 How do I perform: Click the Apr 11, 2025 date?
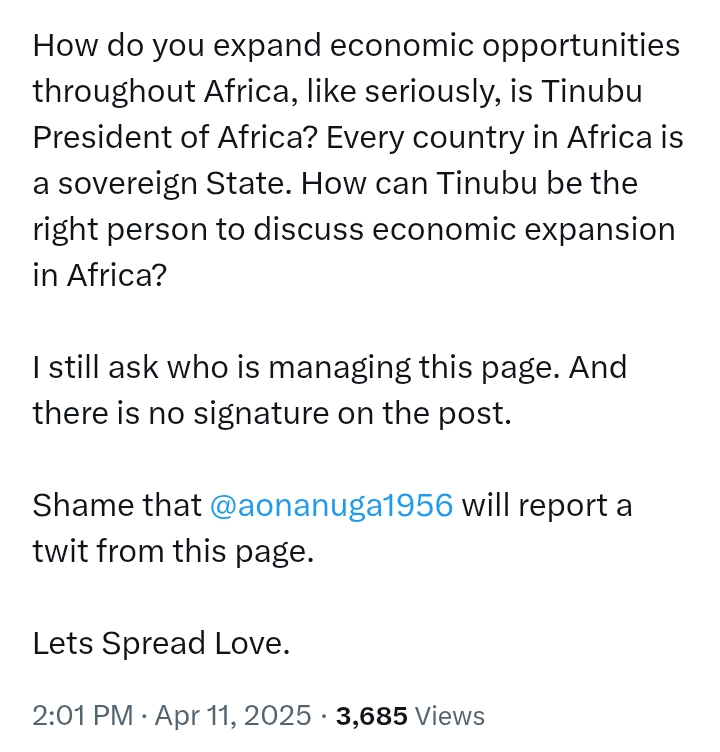pyautogui.click(x=233, y=716)
